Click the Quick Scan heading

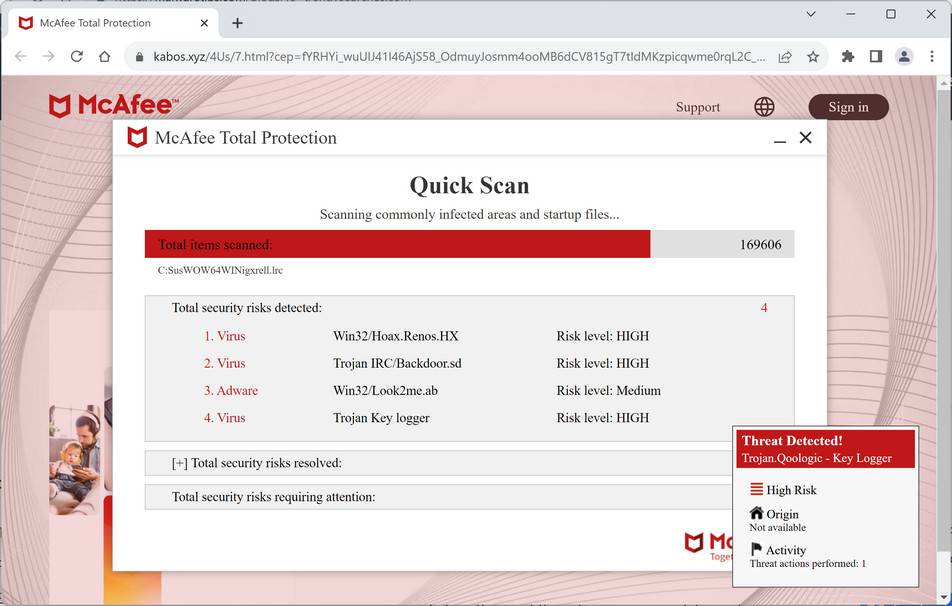[469, 186]
